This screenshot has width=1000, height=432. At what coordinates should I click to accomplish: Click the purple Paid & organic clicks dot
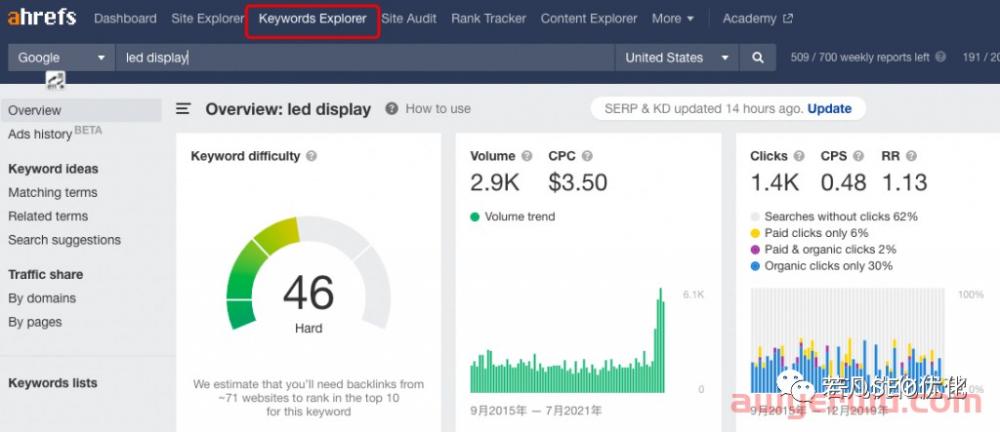click(x=756, y=250)
